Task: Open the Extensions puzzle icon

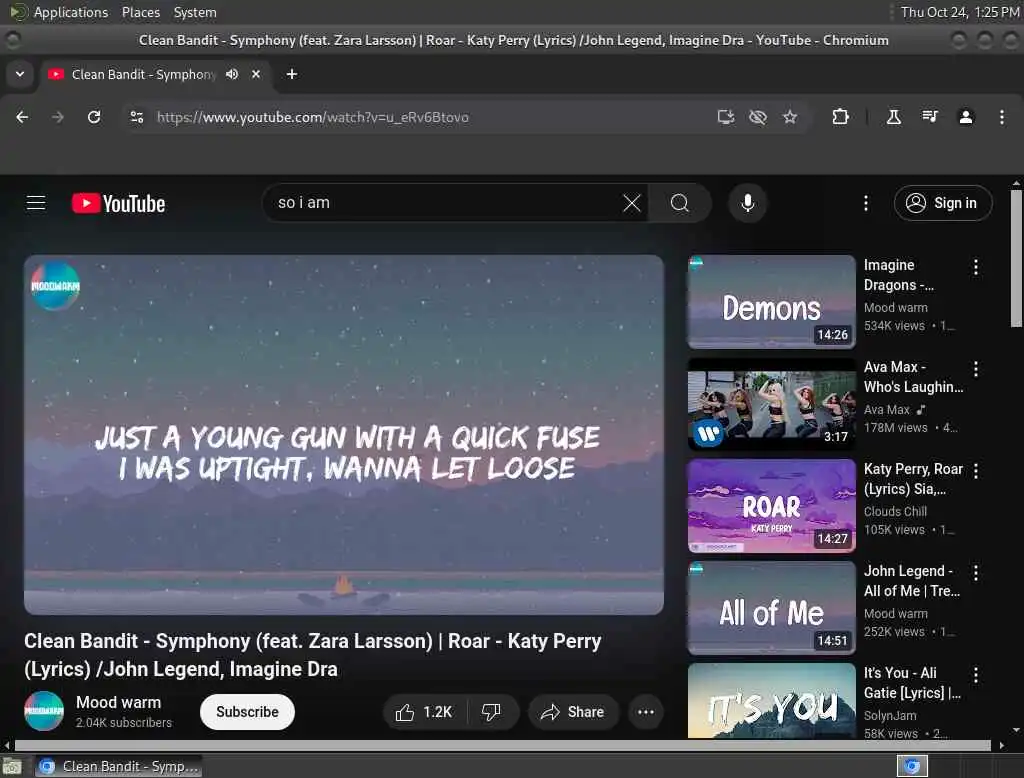Action: [840, 117]
